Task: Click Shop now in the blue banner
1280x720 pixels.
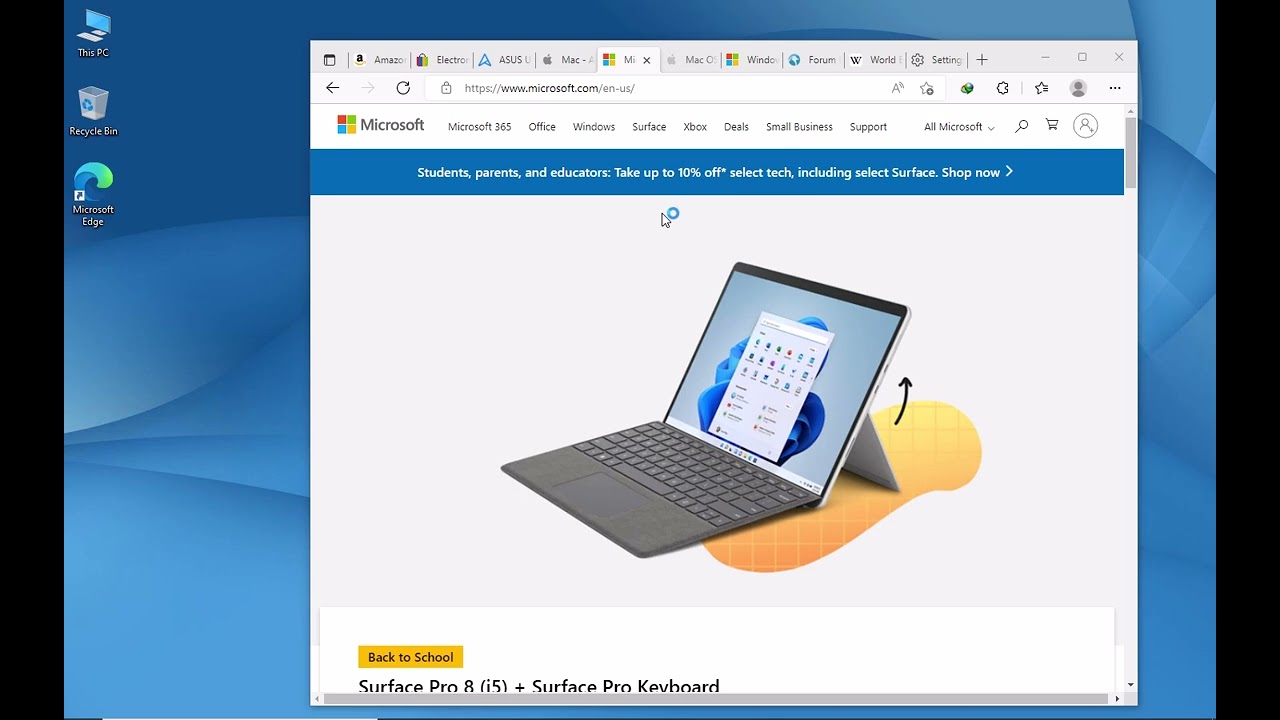Action: 977,172
